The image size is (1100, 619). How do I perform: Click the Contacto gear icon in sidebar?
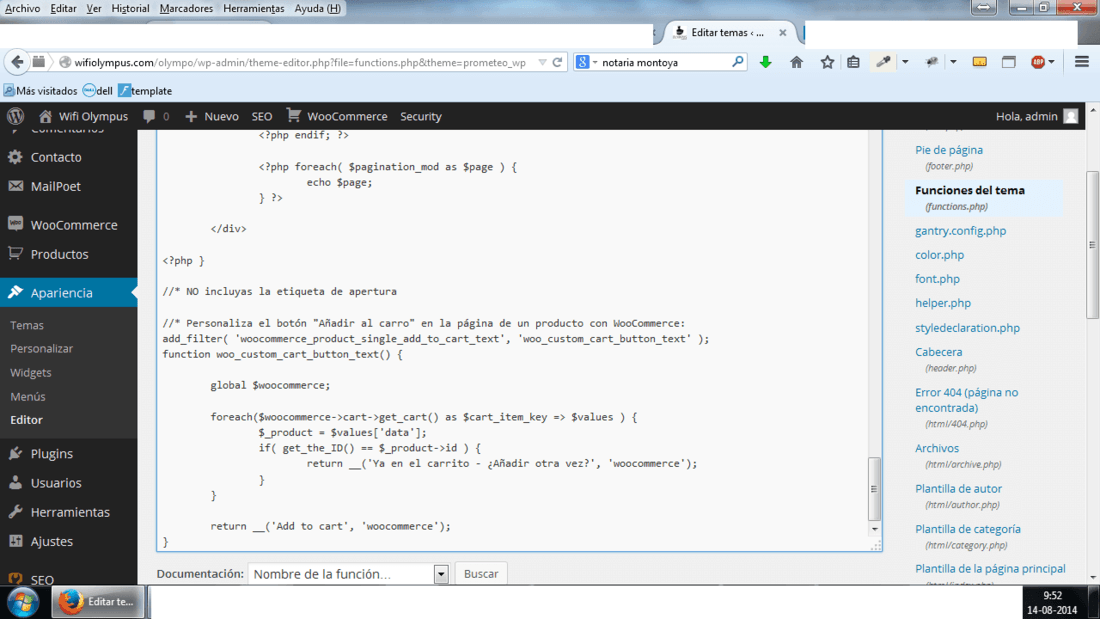15,157
